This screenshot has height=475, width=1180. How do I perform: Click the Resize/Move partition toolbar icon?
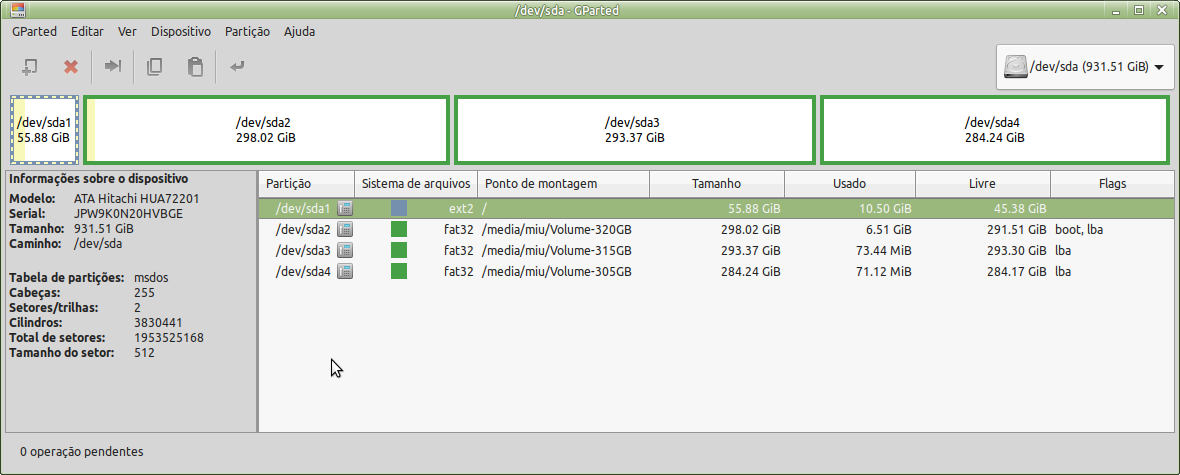tap(113, 67)
